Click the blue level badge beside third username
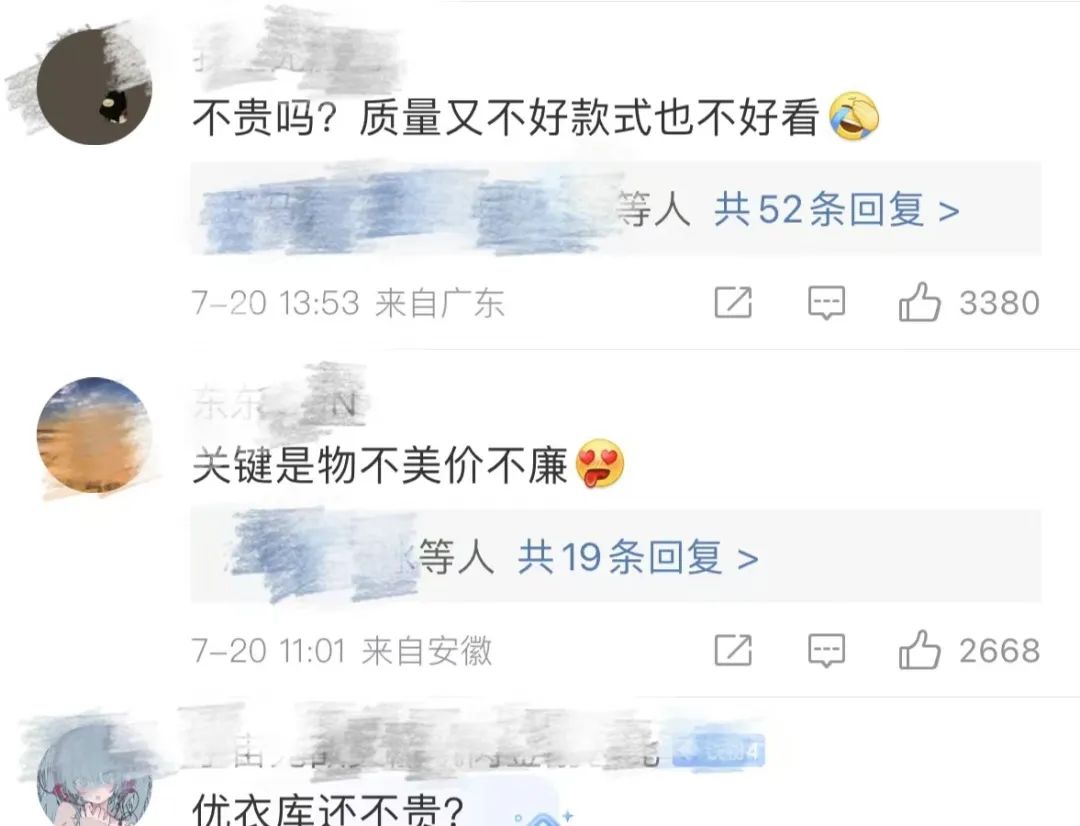This screenshot has height=826, width=1080. [718, 751]
